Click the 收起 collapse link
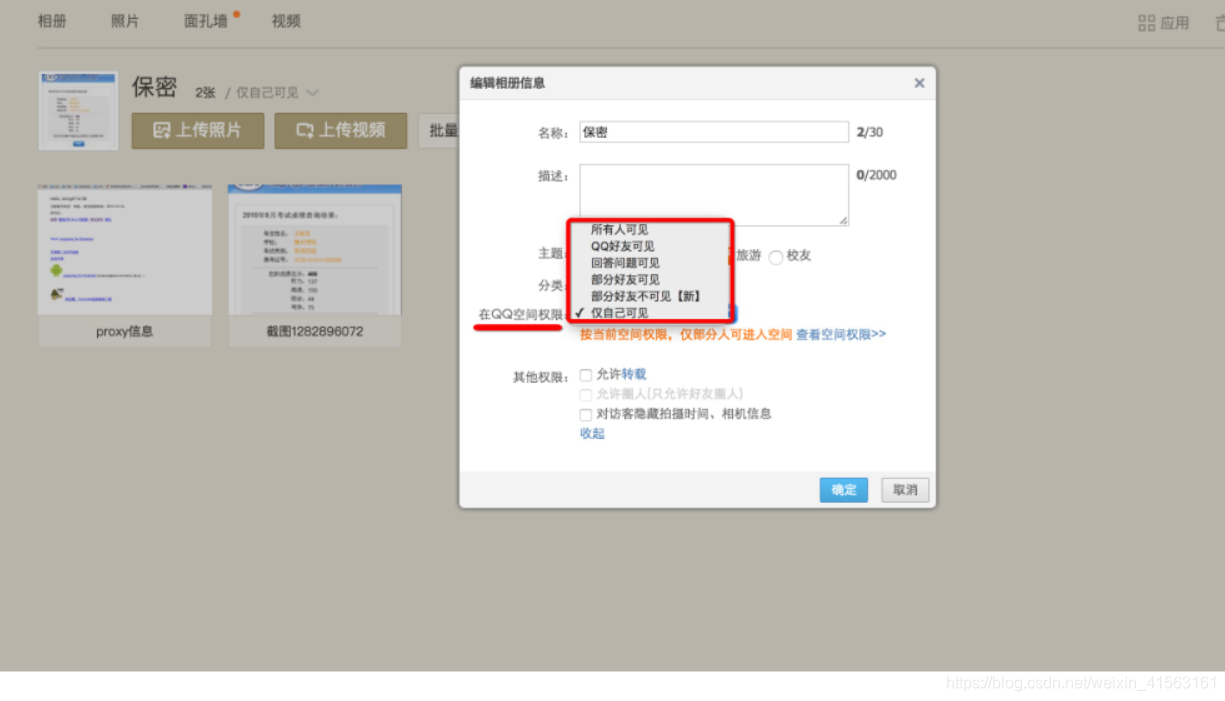This screenshot has width=1225, height=701. point(592,434)
